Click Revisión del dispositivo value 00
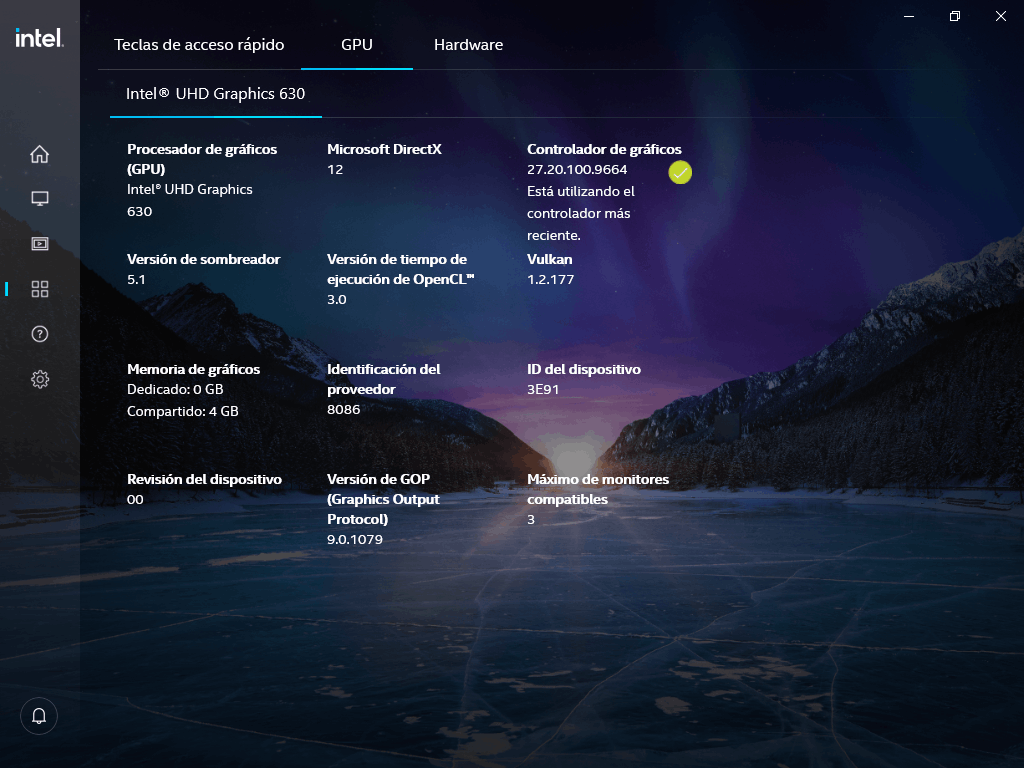 pos(135,500)
